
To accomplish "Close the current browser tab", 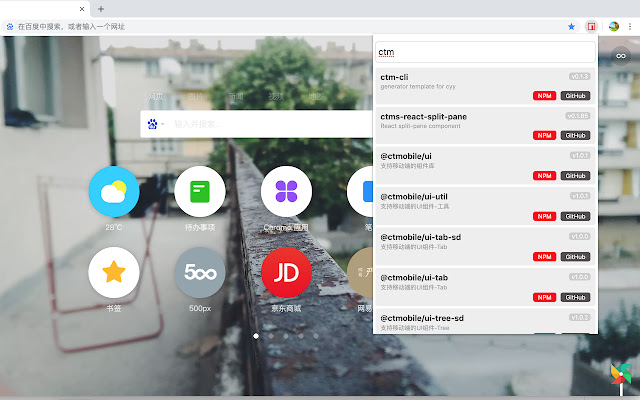I will coord(82,9).
